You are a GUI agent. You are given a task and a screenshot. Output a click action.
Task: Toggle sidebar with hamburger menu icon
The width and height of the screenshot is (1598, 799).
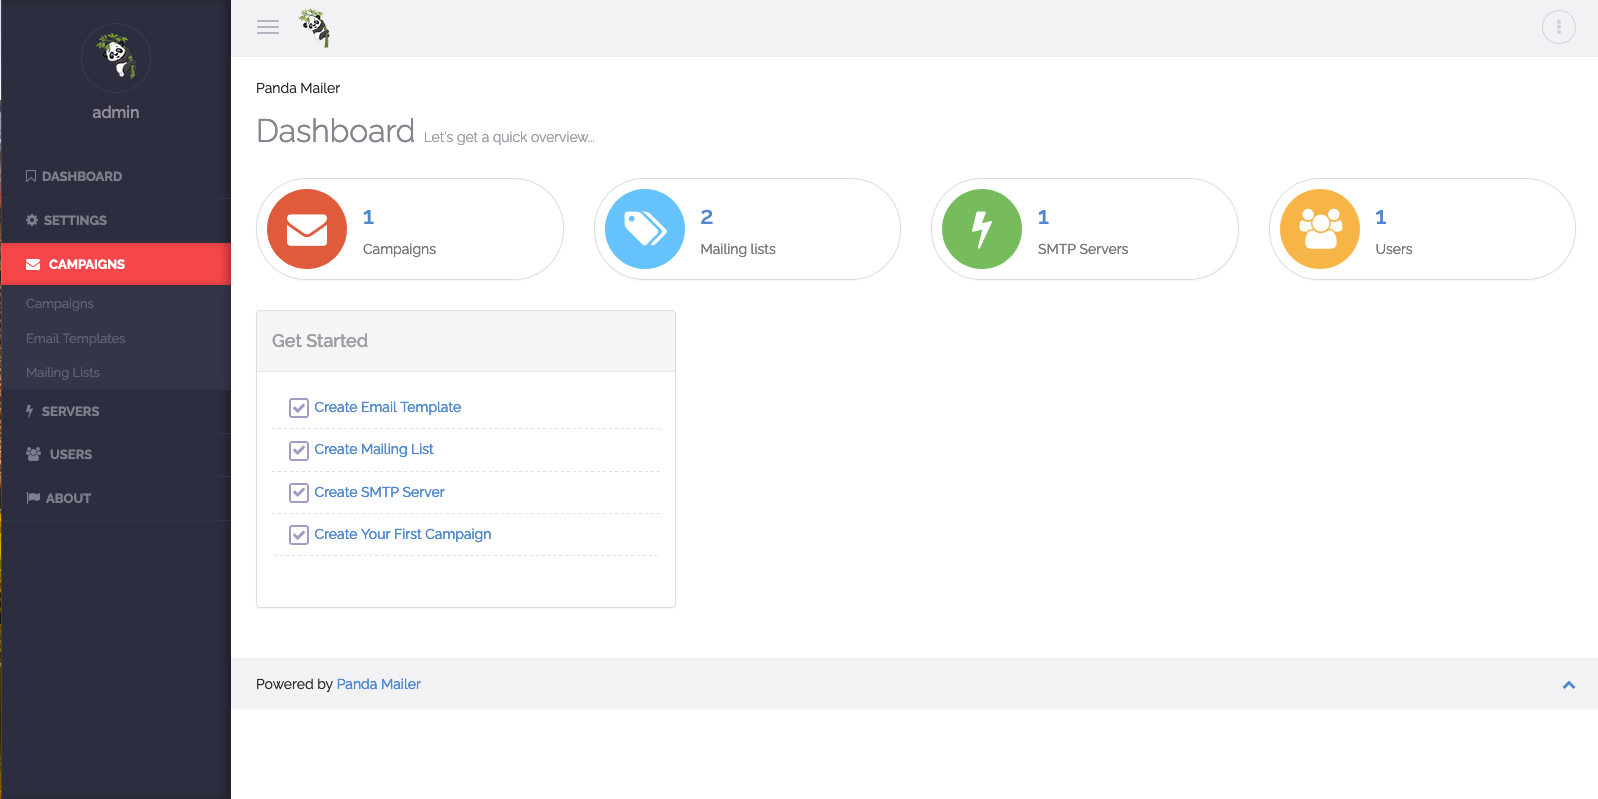pos(268,27)
